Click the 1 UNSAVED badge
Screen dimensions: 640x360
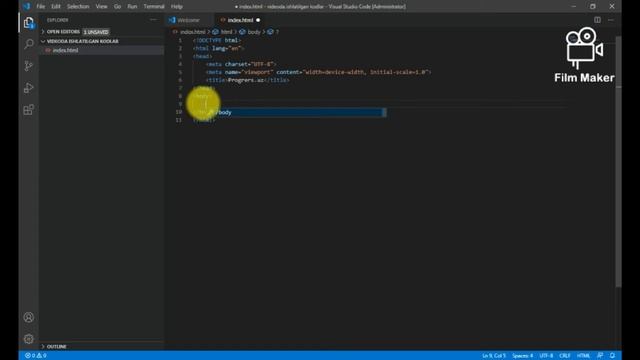click(96, 32)
